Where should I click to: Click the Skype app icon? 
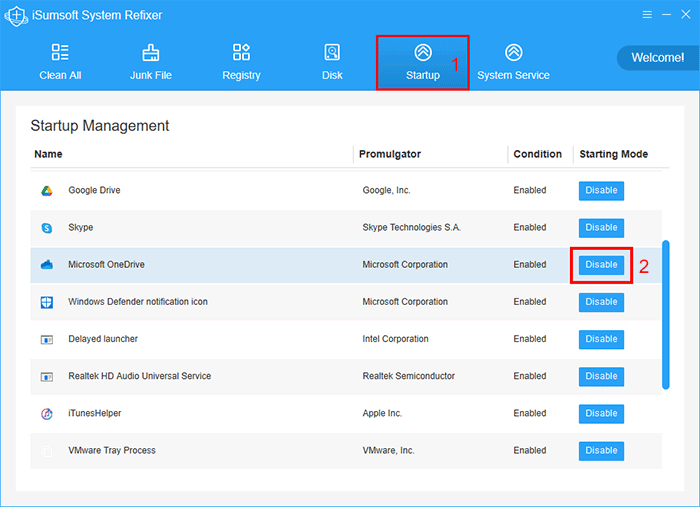(47, 228)
